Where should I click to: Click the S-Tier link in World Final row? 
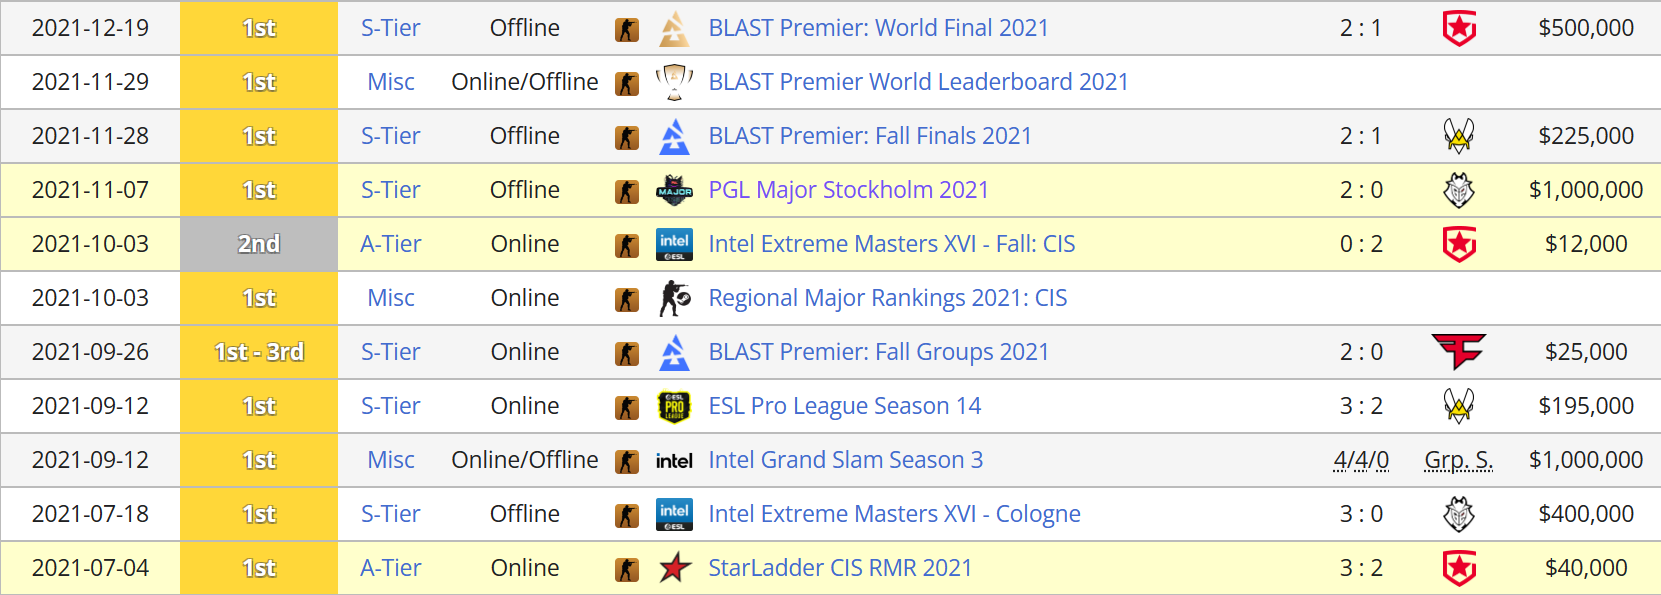point(390,28)
